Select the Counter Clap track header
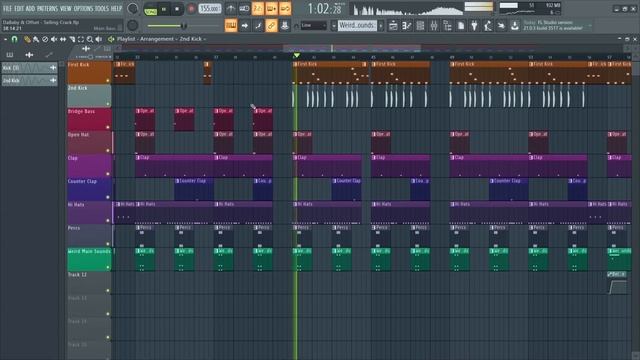Viewport: 640px width, 360px height. (89, 189)
